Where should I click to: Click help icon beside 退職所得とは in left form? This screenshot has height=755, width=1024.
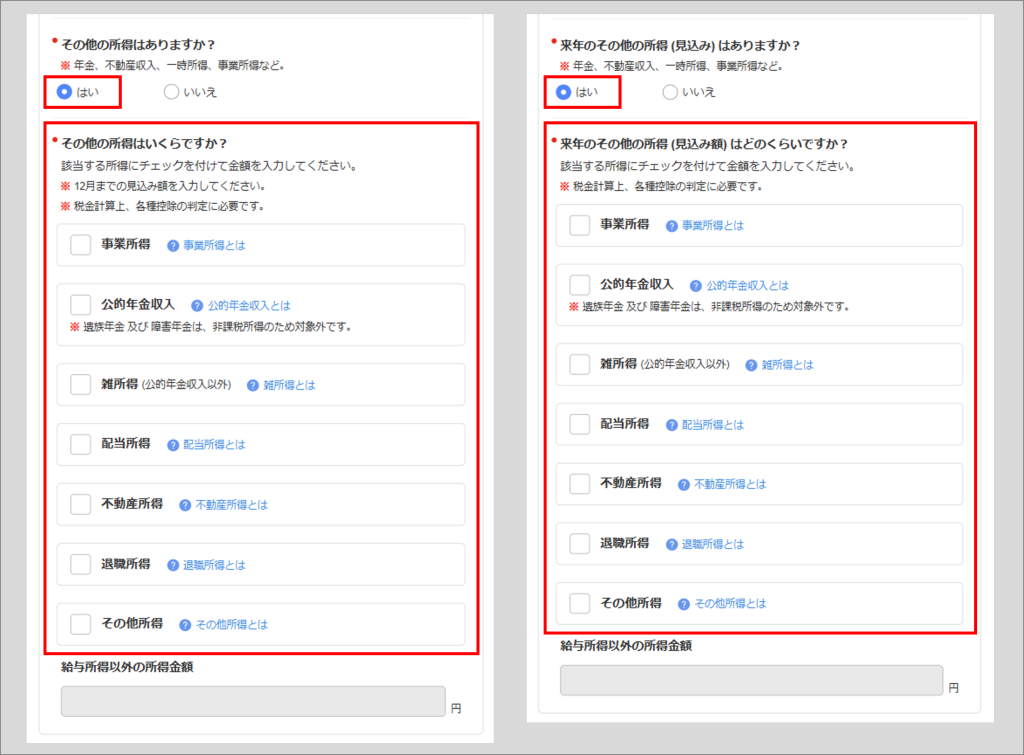173,565
